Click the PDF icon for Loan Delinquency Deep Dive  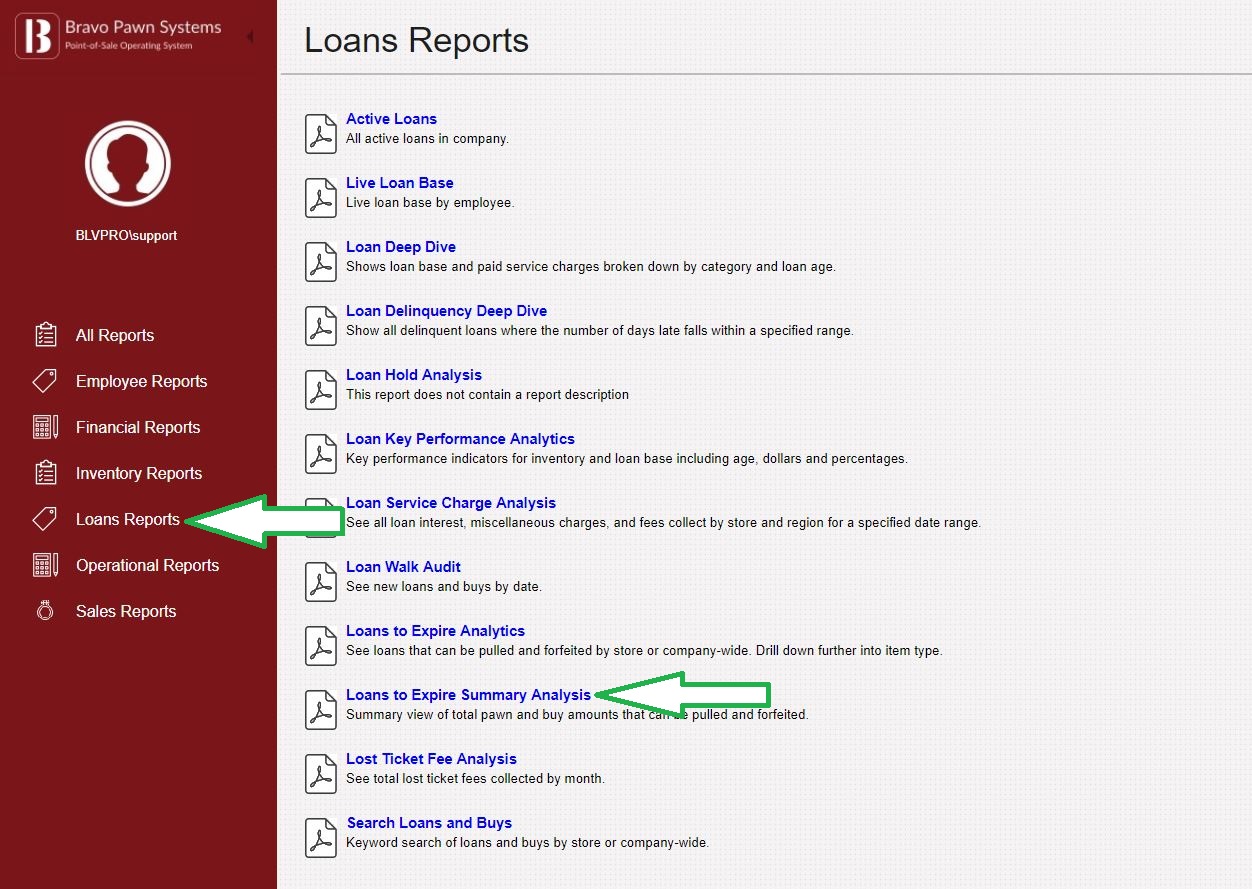click(x=320, y=326)
